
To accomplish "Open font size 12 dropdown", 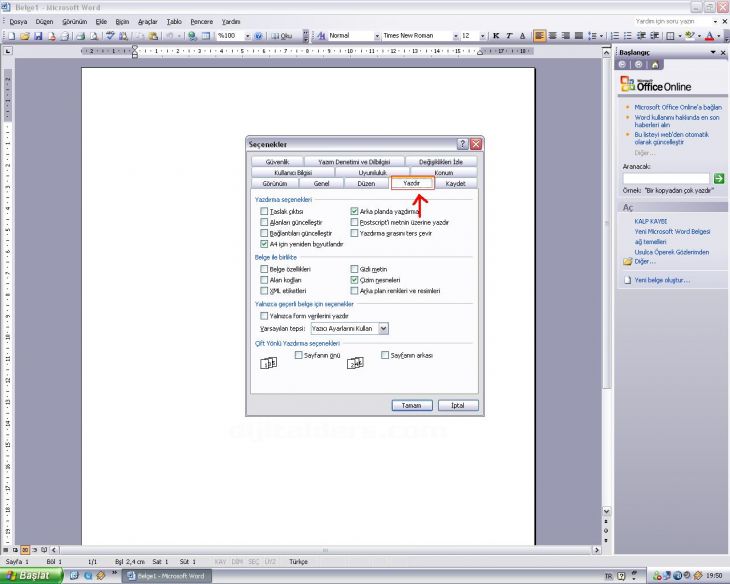I will [483, 36].
